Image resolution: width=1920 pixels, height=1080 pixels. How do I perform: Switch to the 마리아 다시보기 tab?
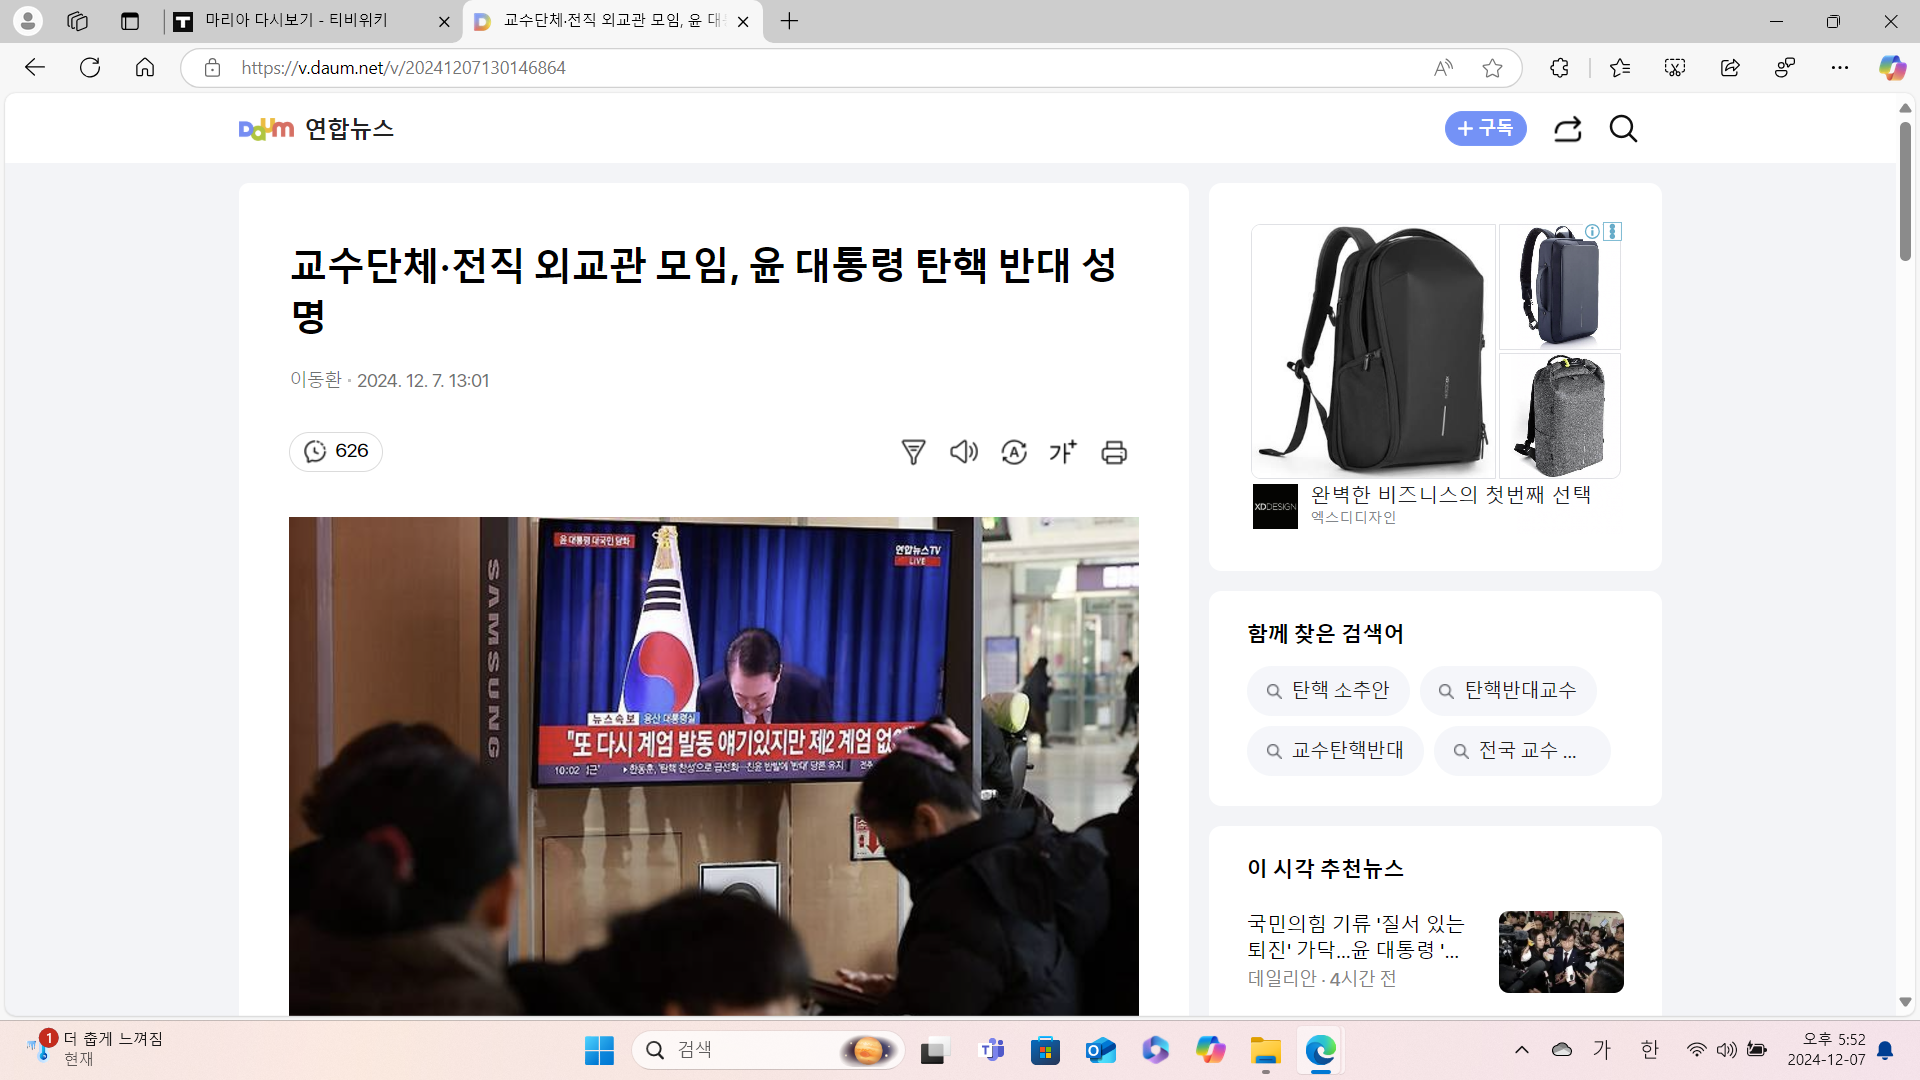(x=297, y=21)
